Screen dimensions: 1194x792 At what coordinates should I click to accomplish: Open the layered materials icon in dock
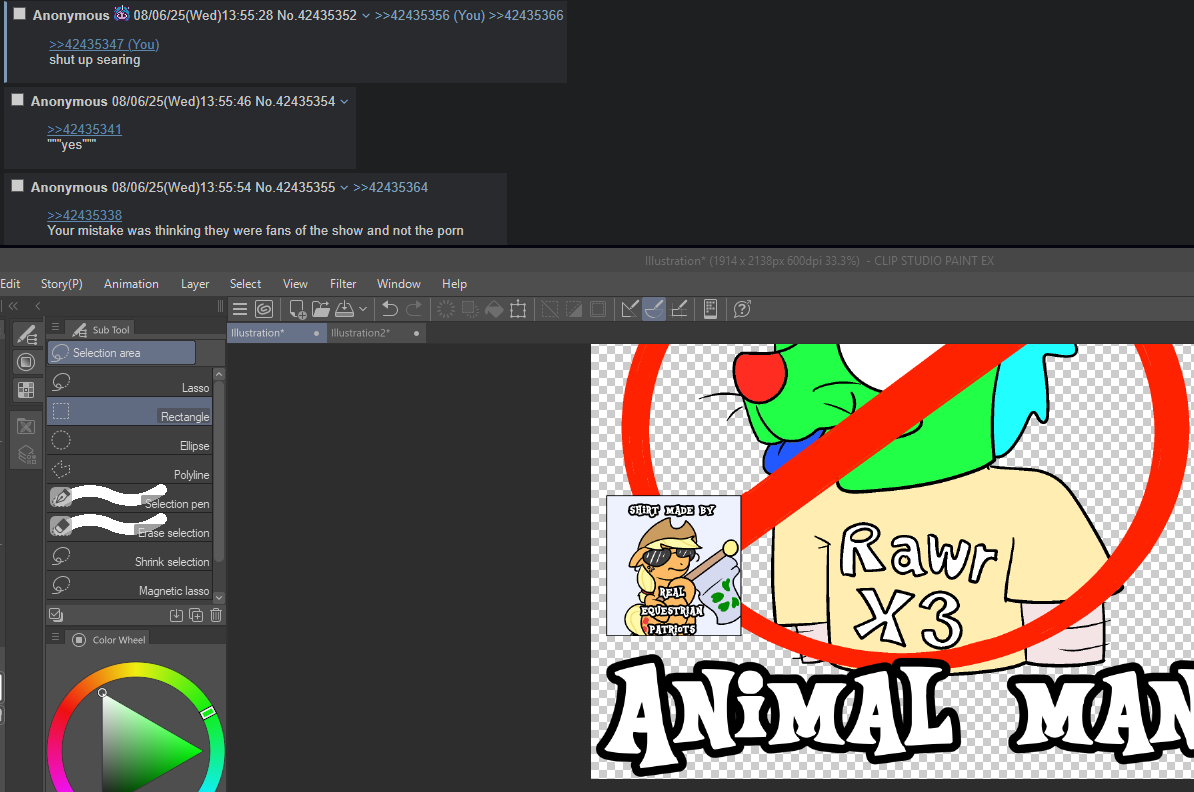click(27, 455)
